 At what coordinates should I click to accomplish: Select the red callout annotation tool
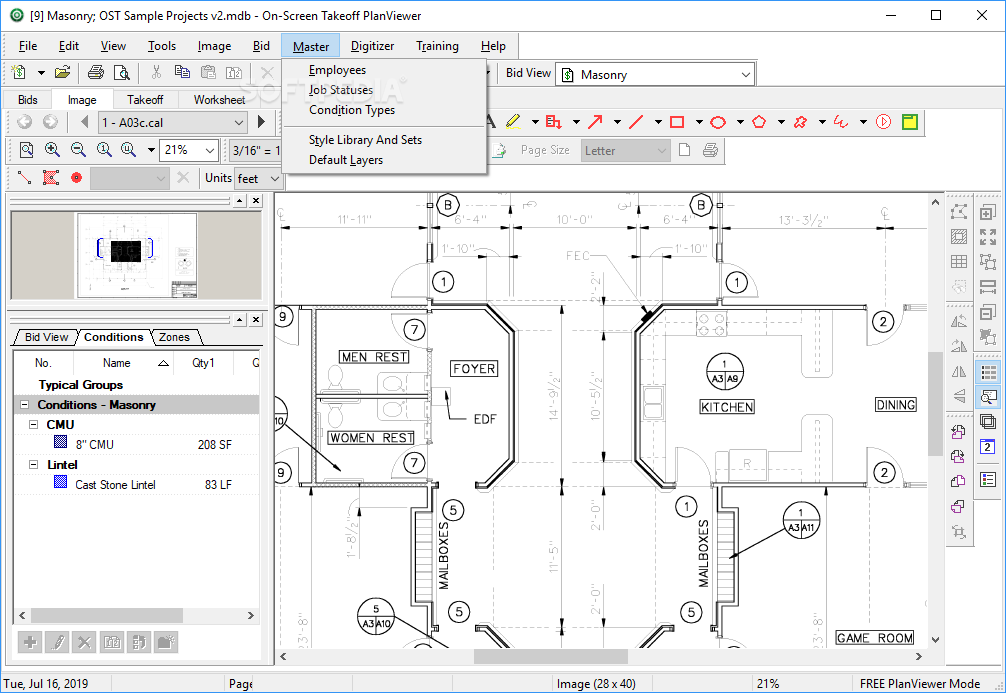[553, 121]
